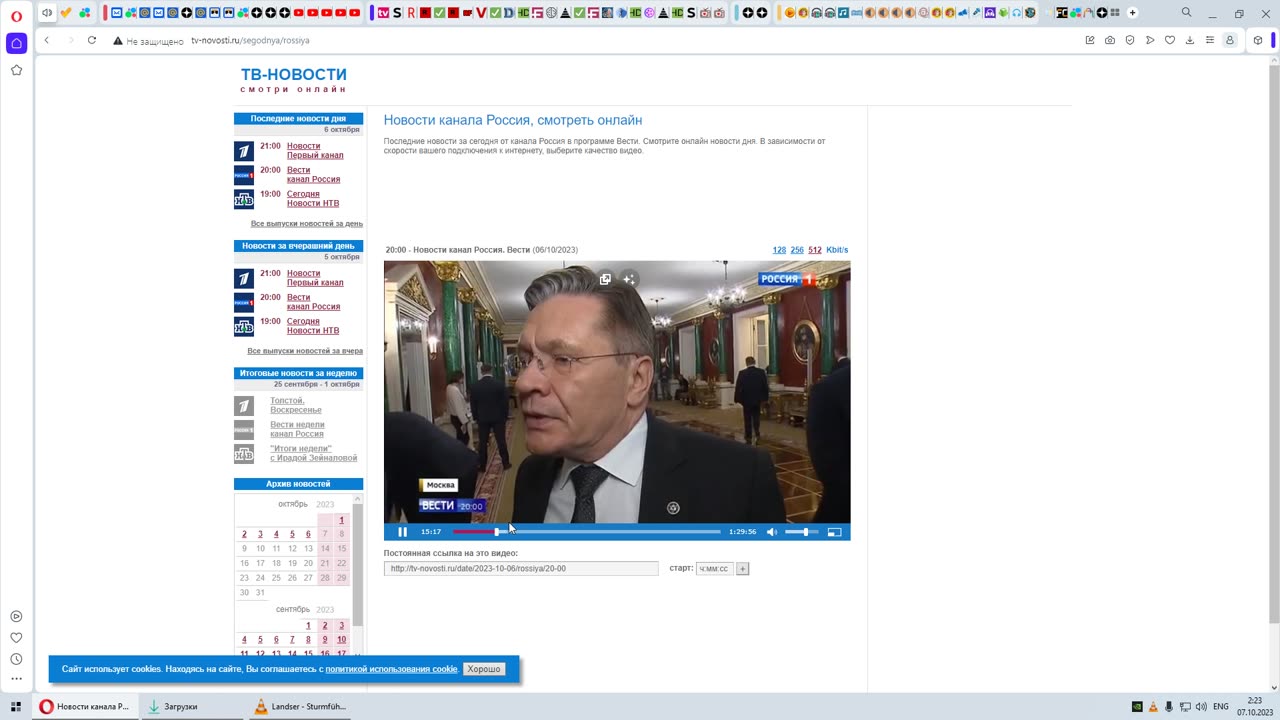Open the extensions cube icon
Viewport: 1280px width, 720px height.
1258,40
